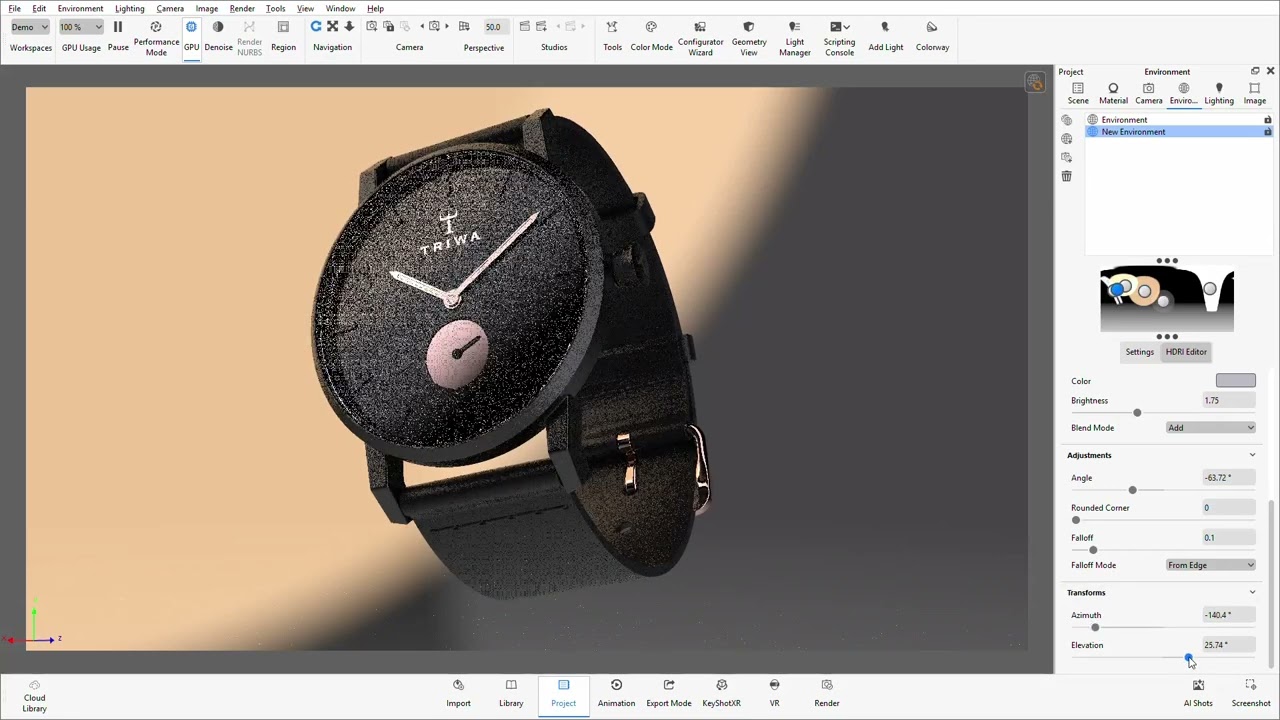Click the Brightness slider

click(x=1163, y=413)
